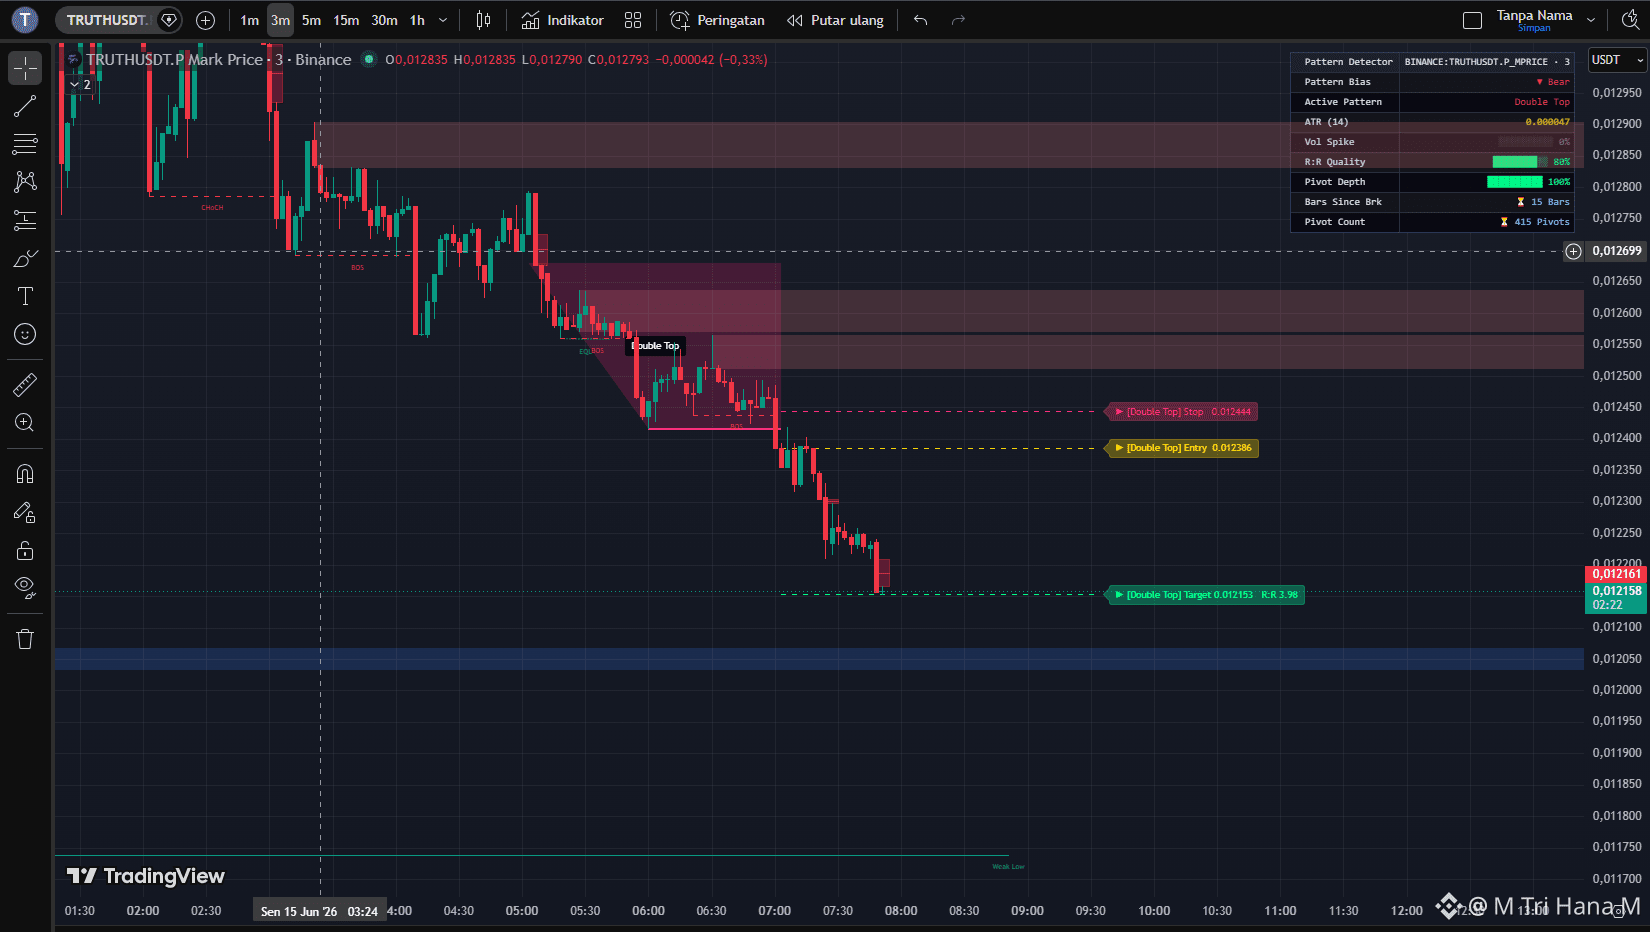This screenshot has width=1650, height=932.
Task: Toggle hide all drawings eye
Action: pyautogui.click(x=25, y=587)
